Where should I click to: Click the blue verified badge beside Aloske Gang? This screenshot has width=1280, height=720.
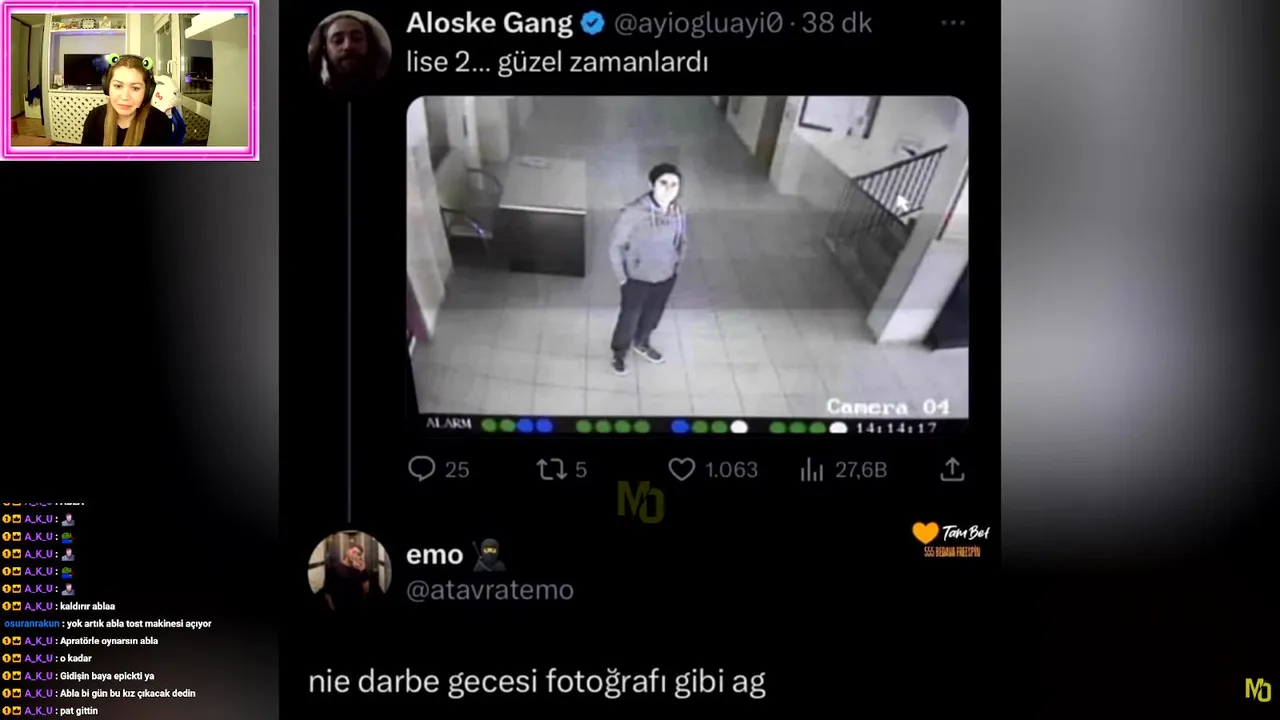tap(593, 23)
